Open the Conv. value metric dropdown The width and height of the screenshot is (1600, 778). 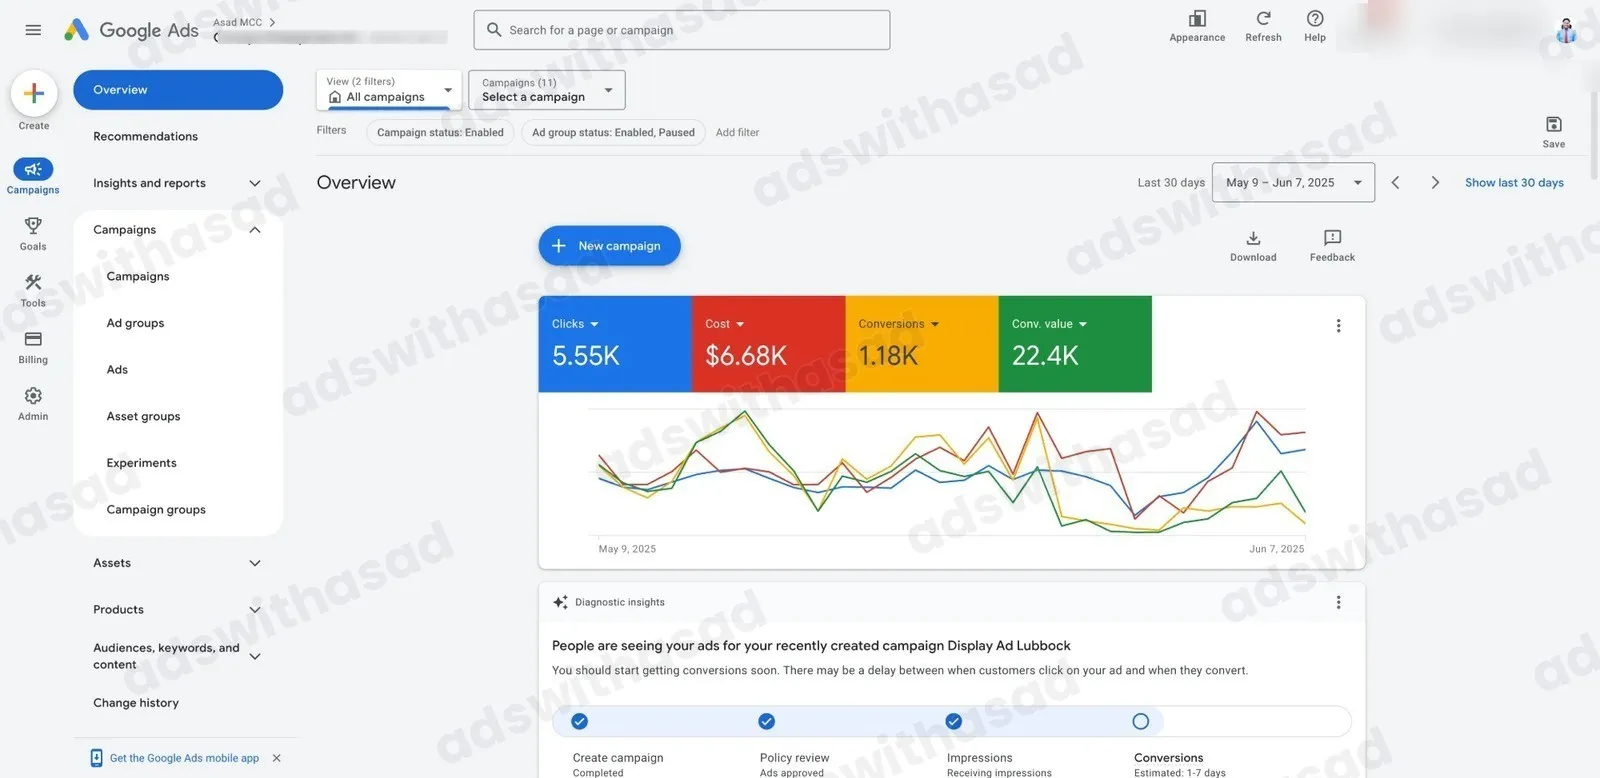coord(1049,324)
